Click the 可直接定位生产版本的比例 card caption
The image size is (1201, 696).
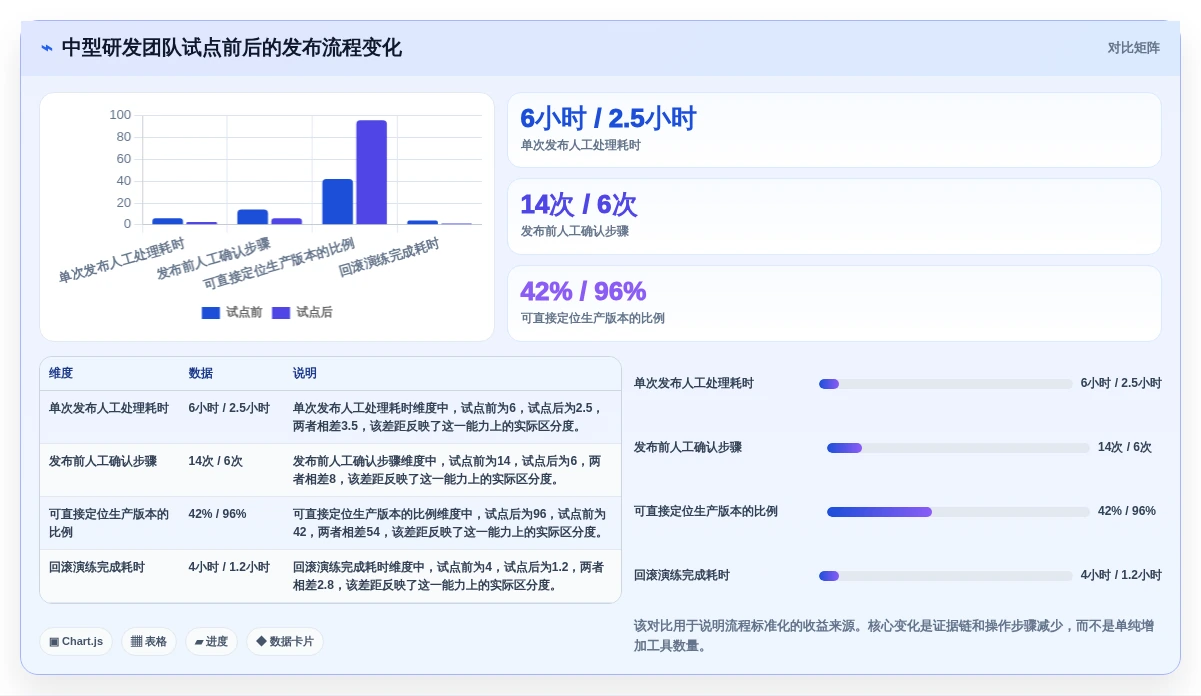[x=592, y=318]
